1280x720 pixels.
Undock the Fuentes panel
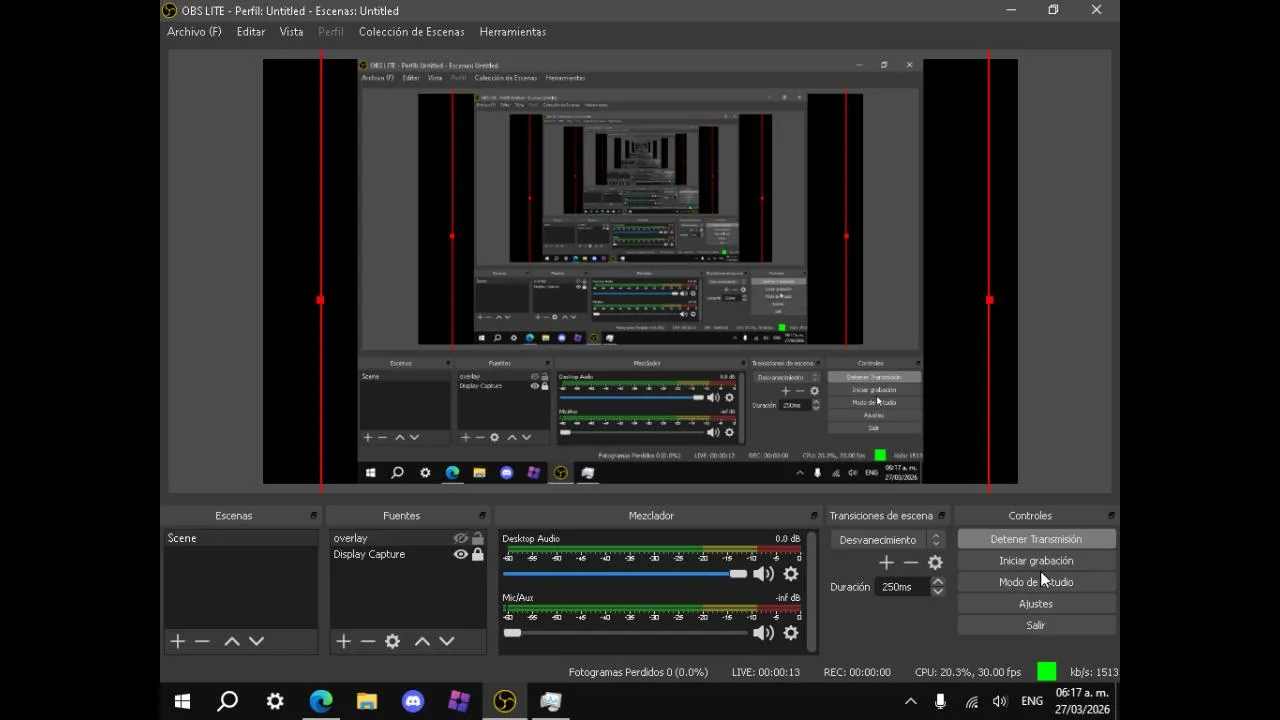[x=481, y=516]
